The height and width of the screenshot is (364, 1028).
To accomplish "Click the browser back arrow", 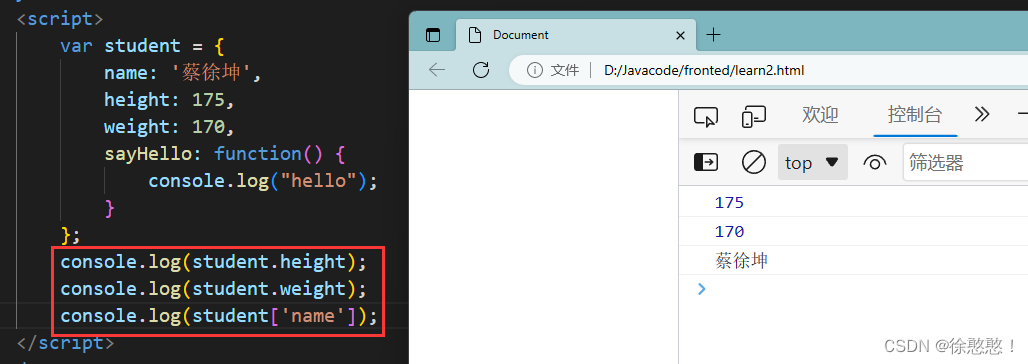I will tap(437, 70).
